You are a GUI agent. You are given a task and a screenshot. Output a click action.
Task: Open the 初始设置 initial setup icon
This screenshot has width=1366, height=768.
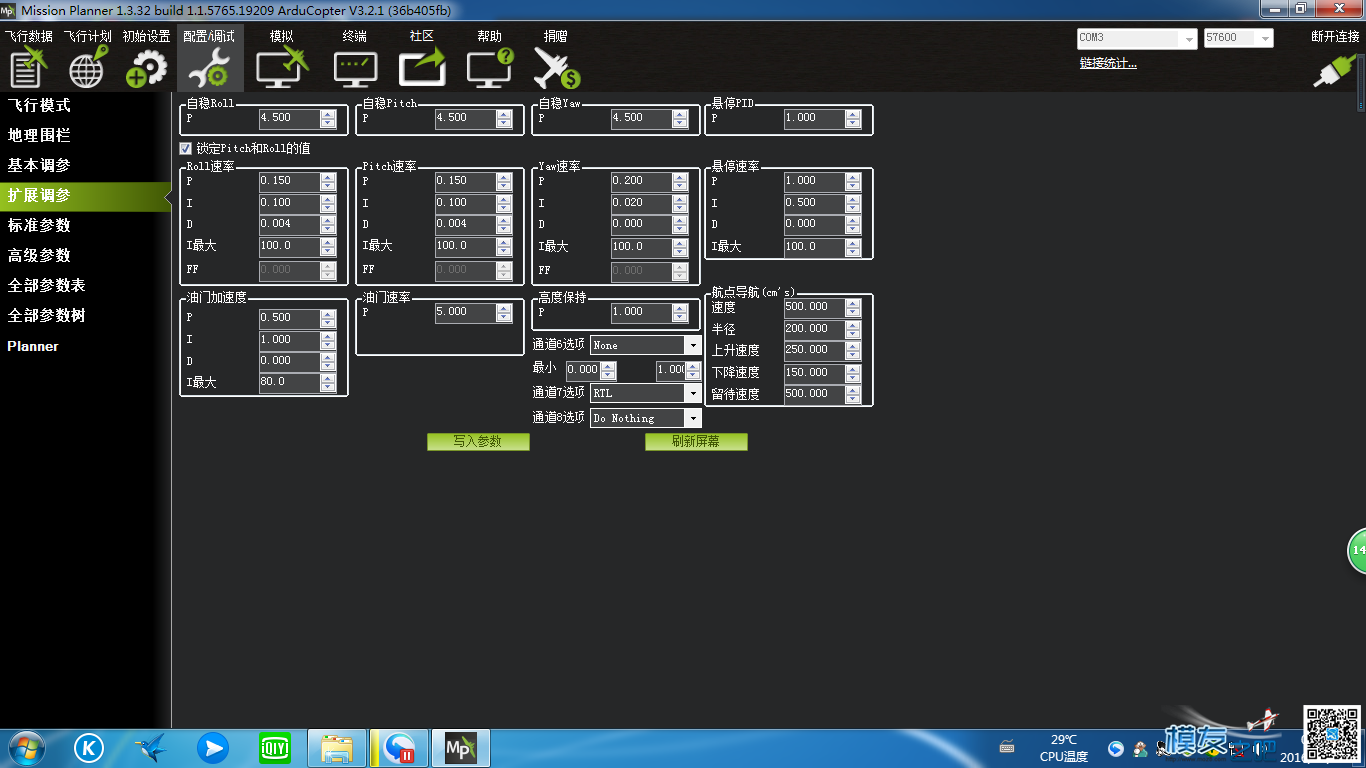click(x=146, y=67)
